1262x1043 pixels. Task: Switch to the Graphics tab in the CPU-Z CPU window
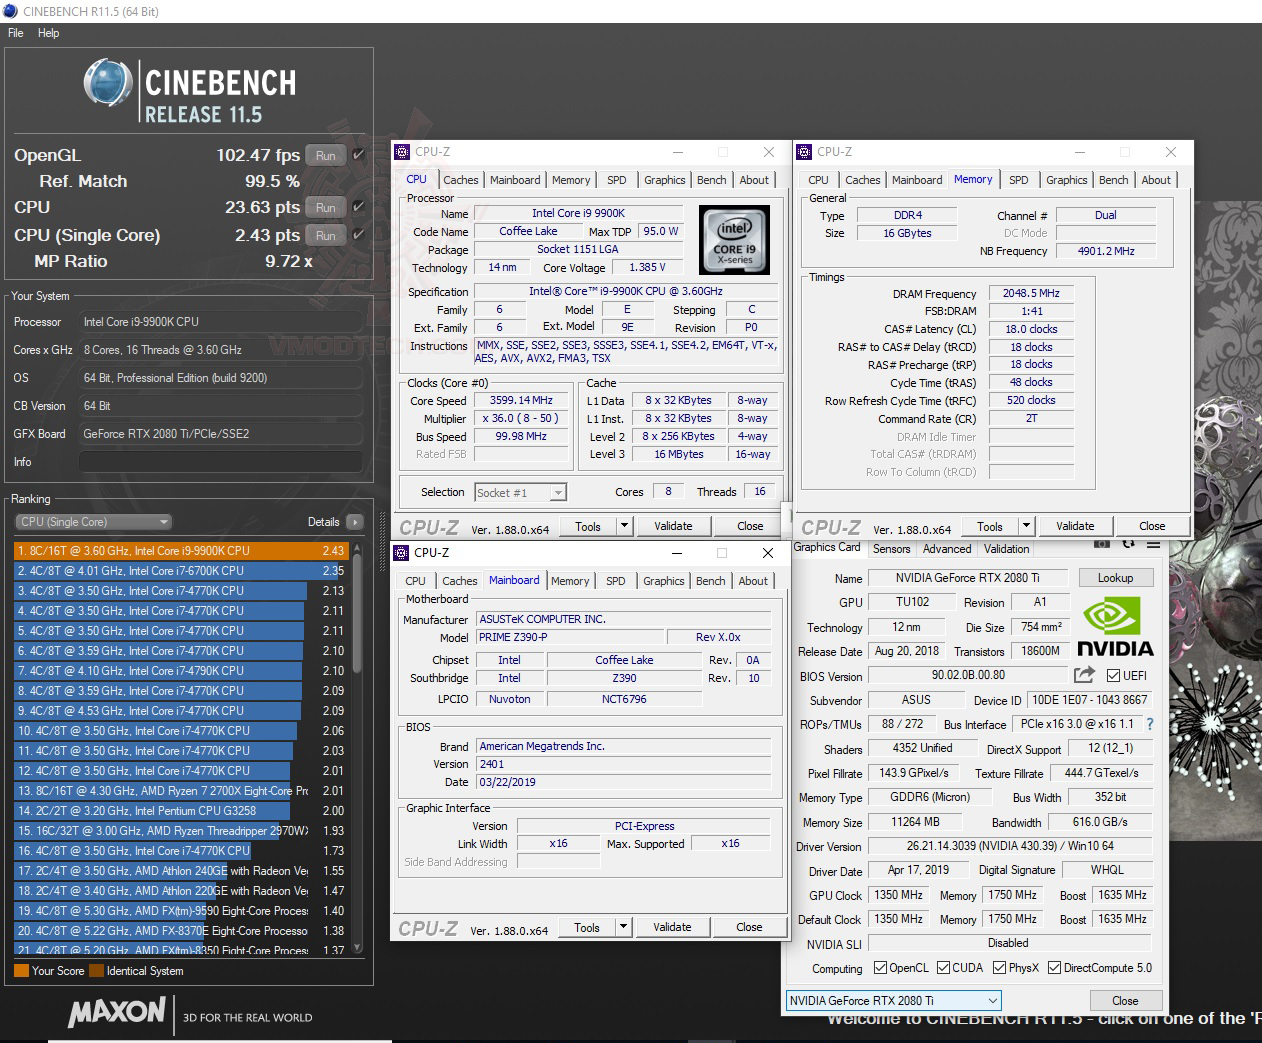click(x=664, y=180)
